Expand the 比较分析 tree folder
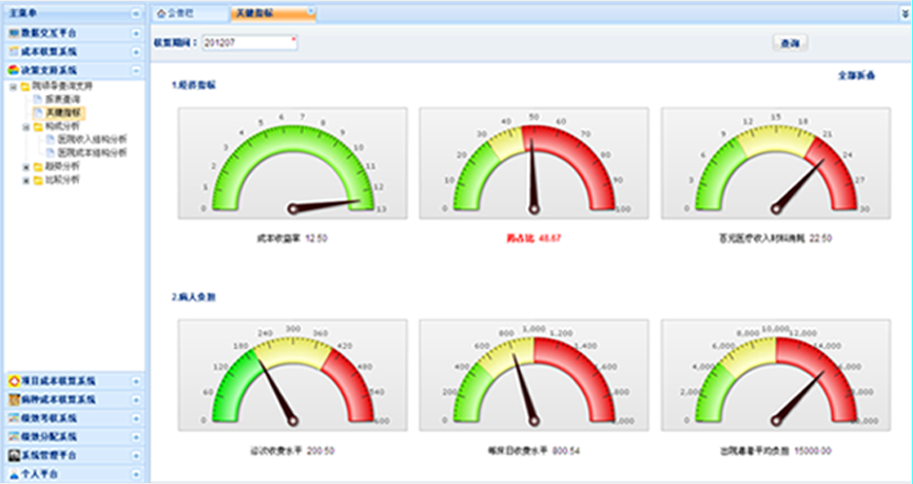 click(26, 181)
